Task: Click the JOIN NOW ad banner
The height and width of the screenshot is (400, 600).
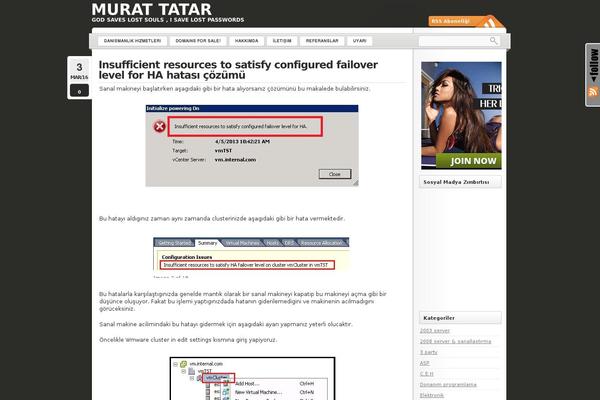Action: (x=461, y=115)
